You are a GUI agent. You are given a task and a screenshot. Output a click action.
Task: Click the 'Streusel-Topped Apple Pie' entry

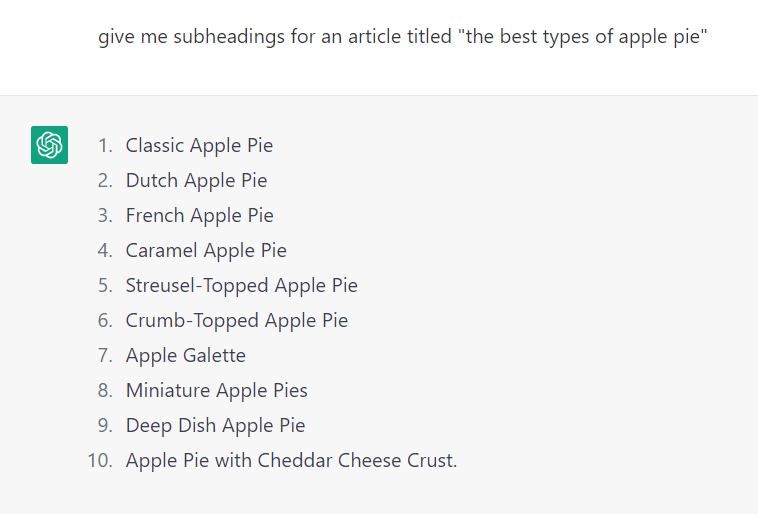pyautogui.click(x=242, y=285)
